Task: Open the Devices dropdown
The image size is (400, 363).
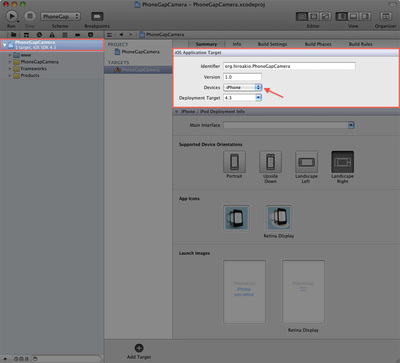Action: [243, 87]
